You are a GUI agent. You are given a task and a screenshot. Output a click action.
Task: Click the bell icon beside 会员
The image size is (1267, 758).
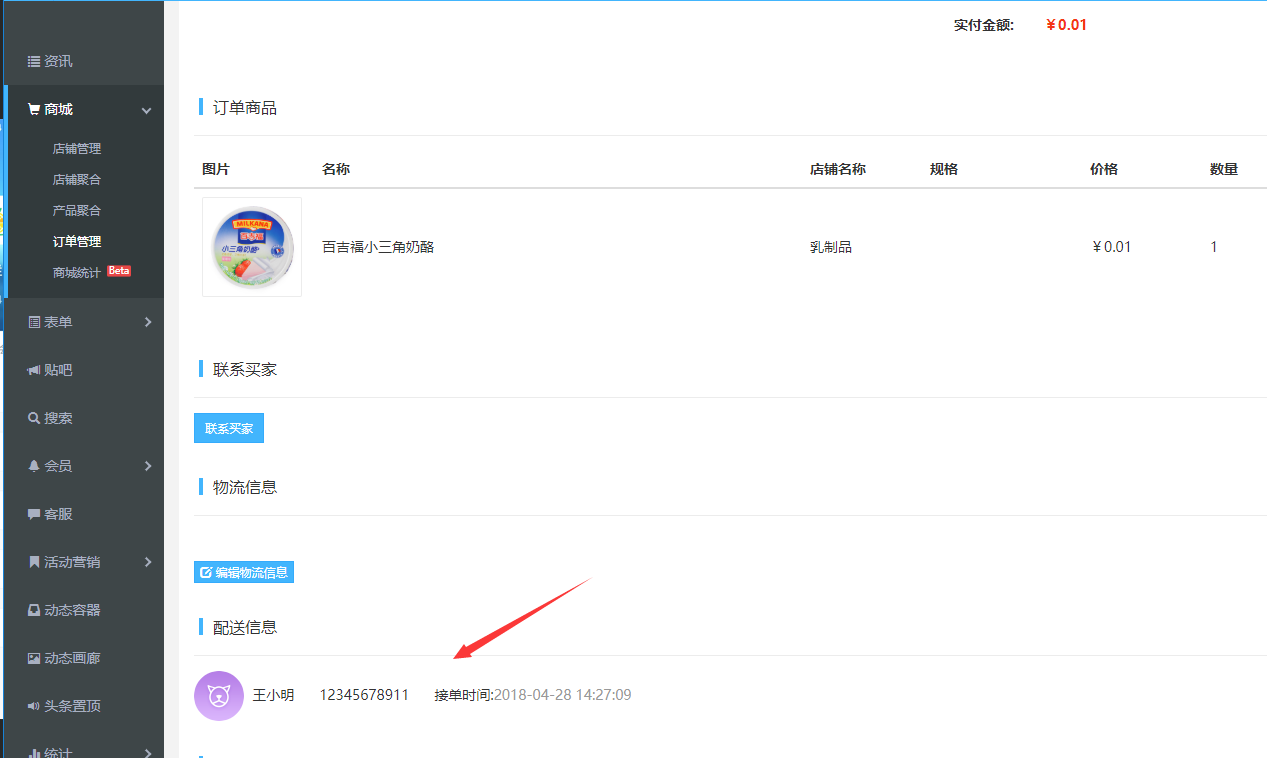[34, 466]
